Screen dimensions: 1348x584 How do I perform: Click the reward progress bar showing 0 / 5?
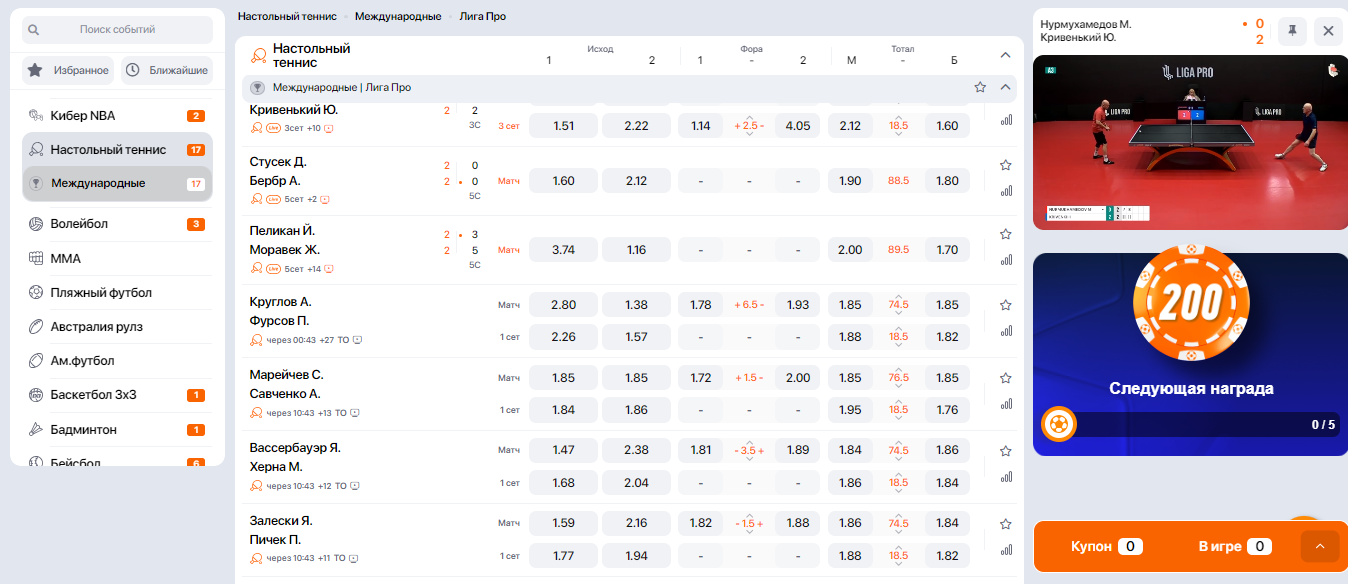point(1190,425)
